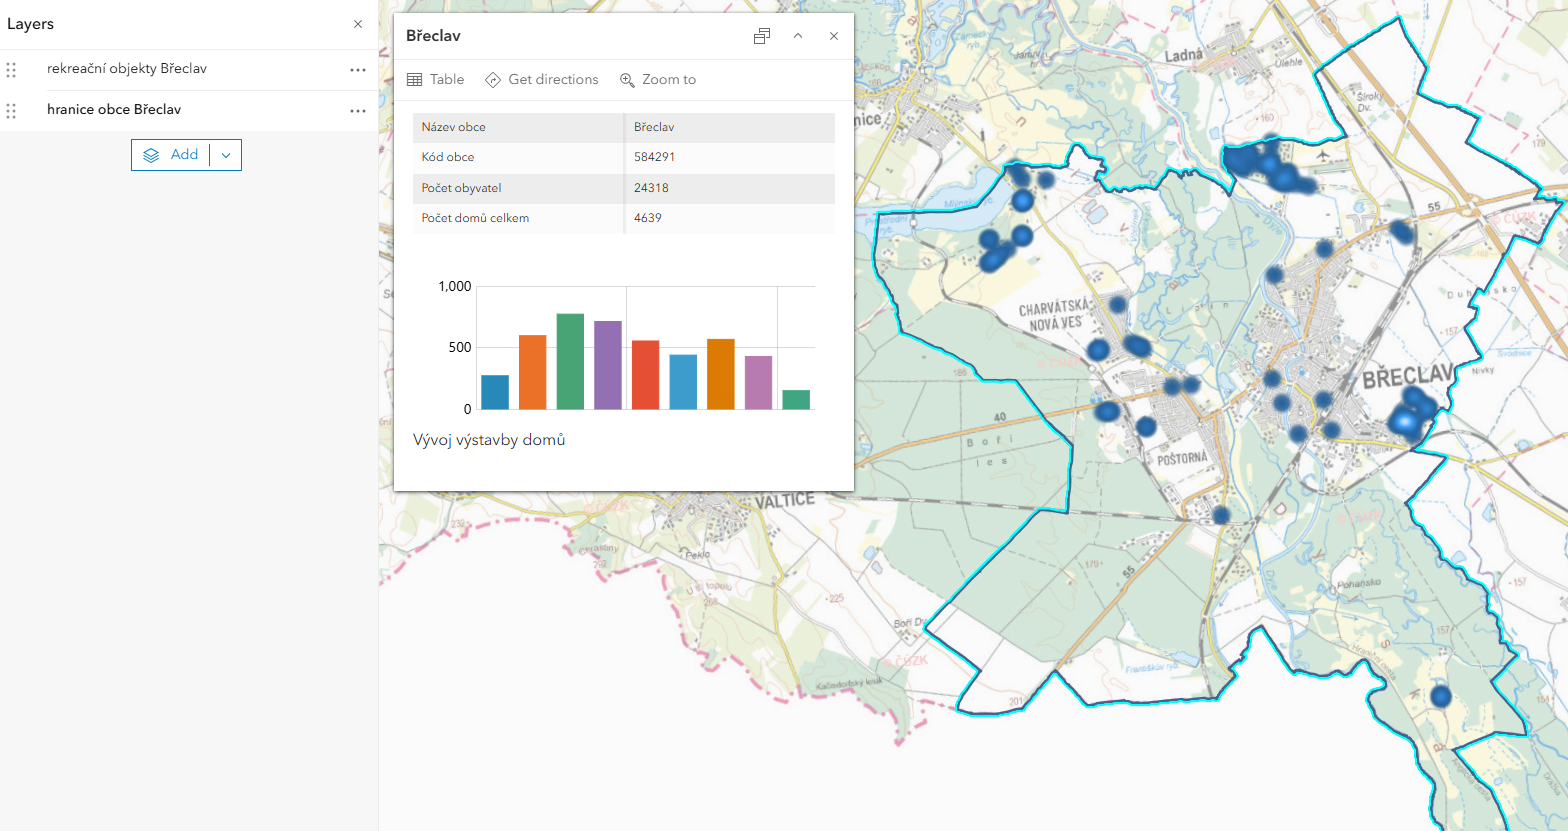
Task: Click Get directions in the pop-up
Action: click(x=542, y=80)
